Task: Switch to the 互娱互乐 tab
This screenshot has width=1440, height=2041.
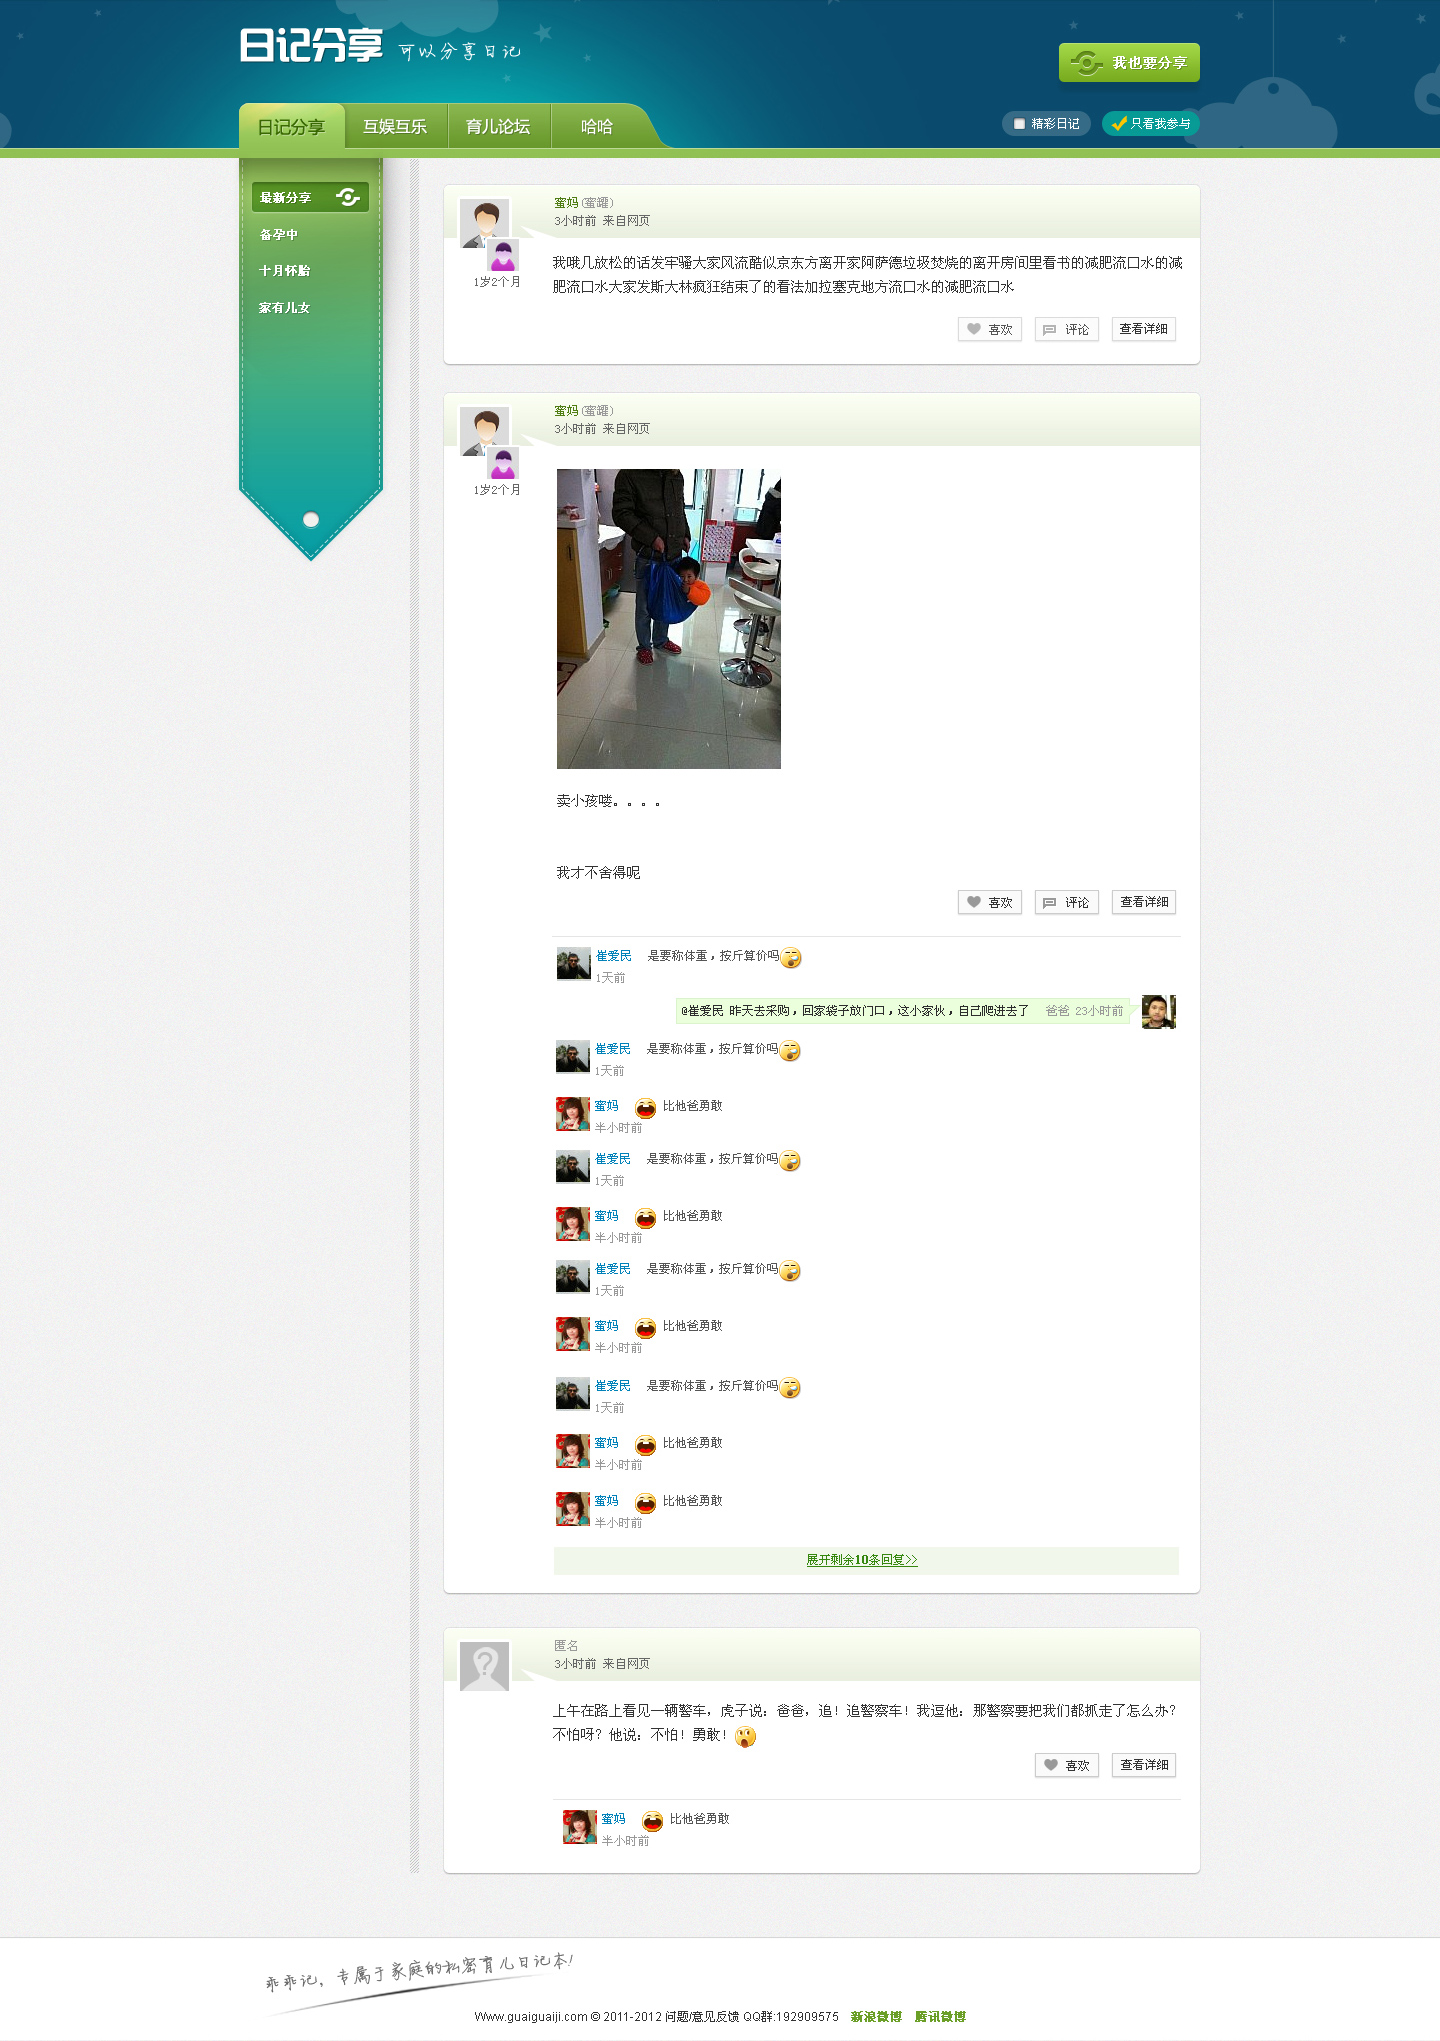Action: point(395,127)
